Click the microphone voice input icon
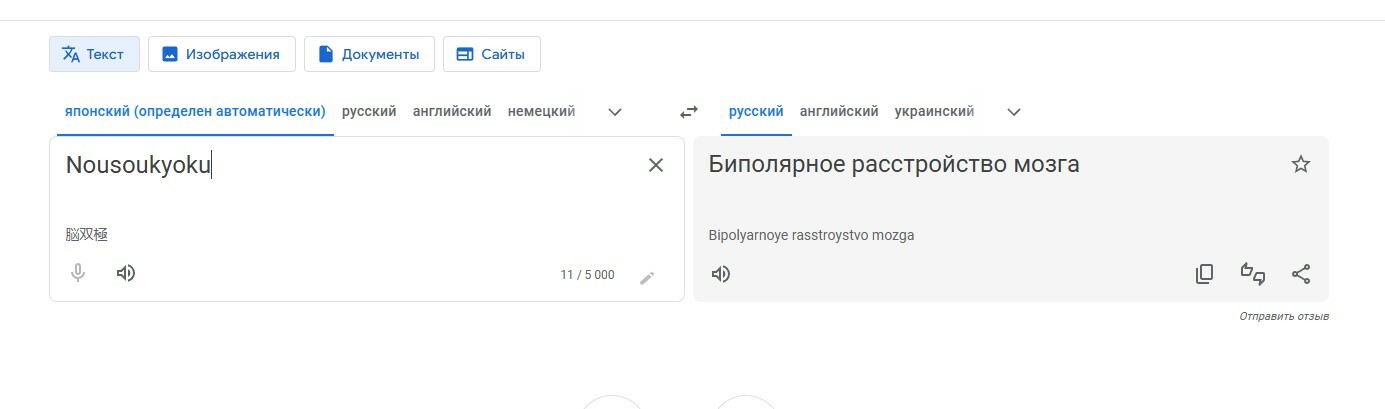The height and width of the screenshot is (409, 1385). coord(78,273)
